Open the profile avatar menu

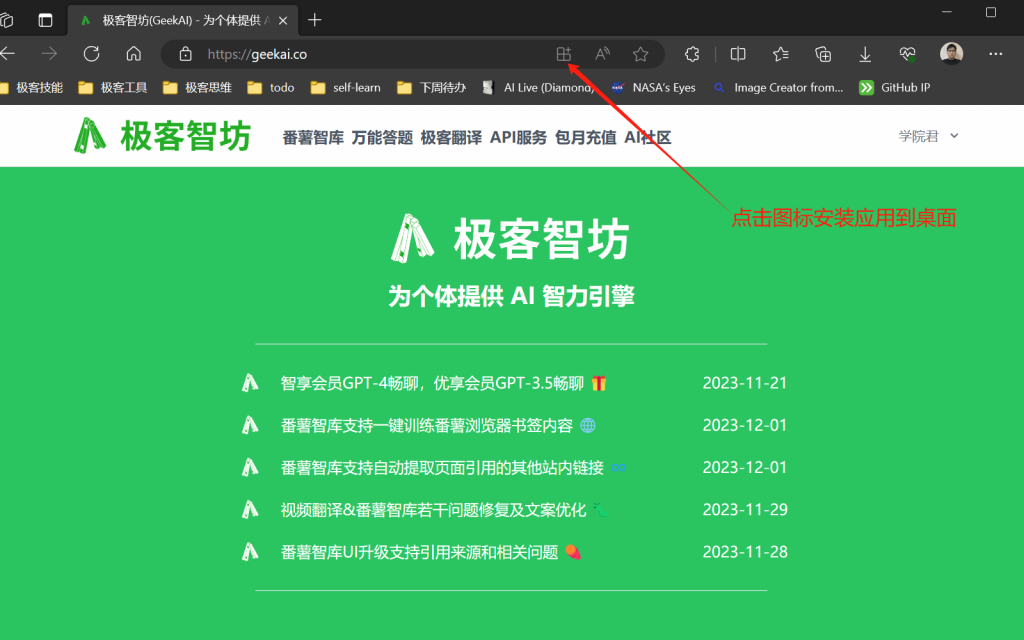click(x=952, y=54)
